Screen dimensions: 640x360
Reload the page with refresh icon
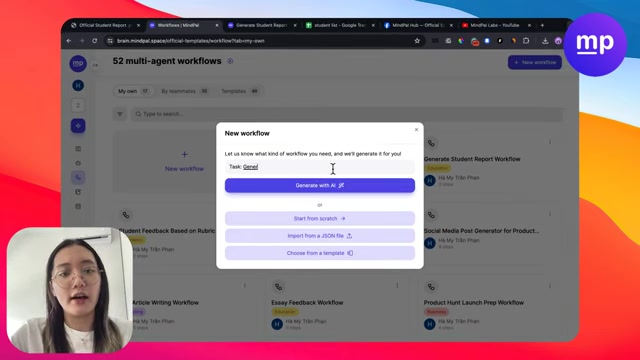tap(95, 41)
